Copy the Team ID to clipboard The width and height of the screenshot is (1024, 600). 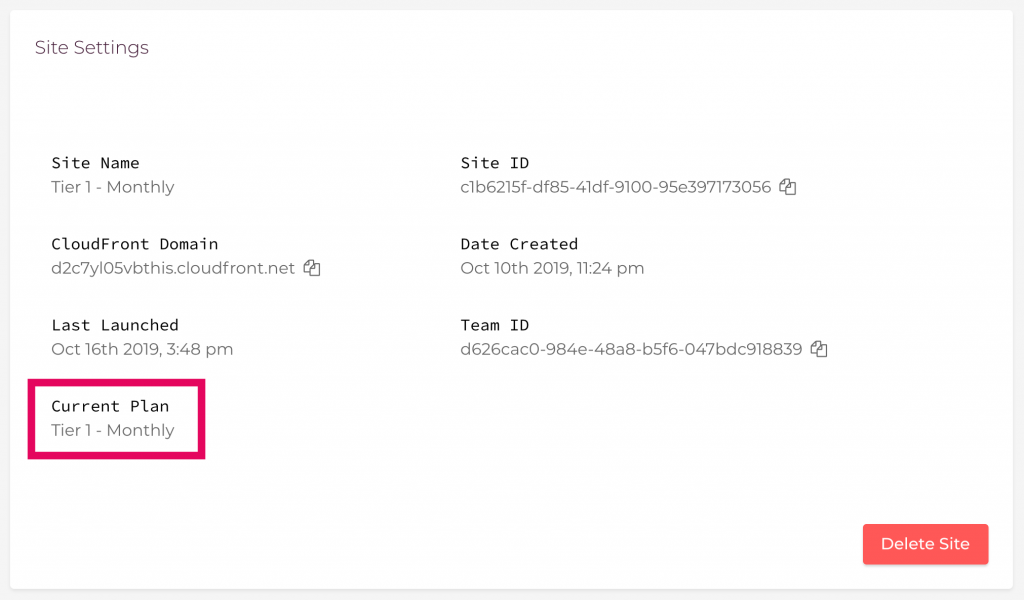click(x=819, y=349)
